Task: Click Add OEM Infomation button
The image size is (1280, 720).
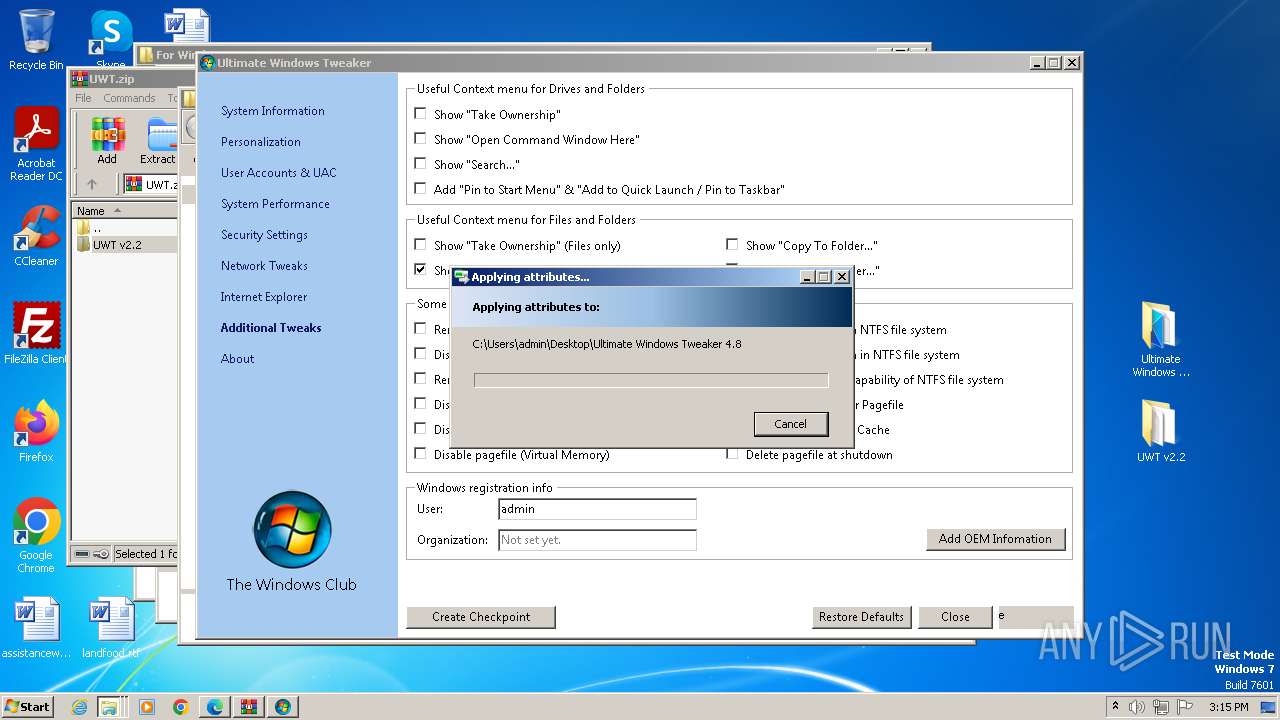Action: [x=995, y=539]
